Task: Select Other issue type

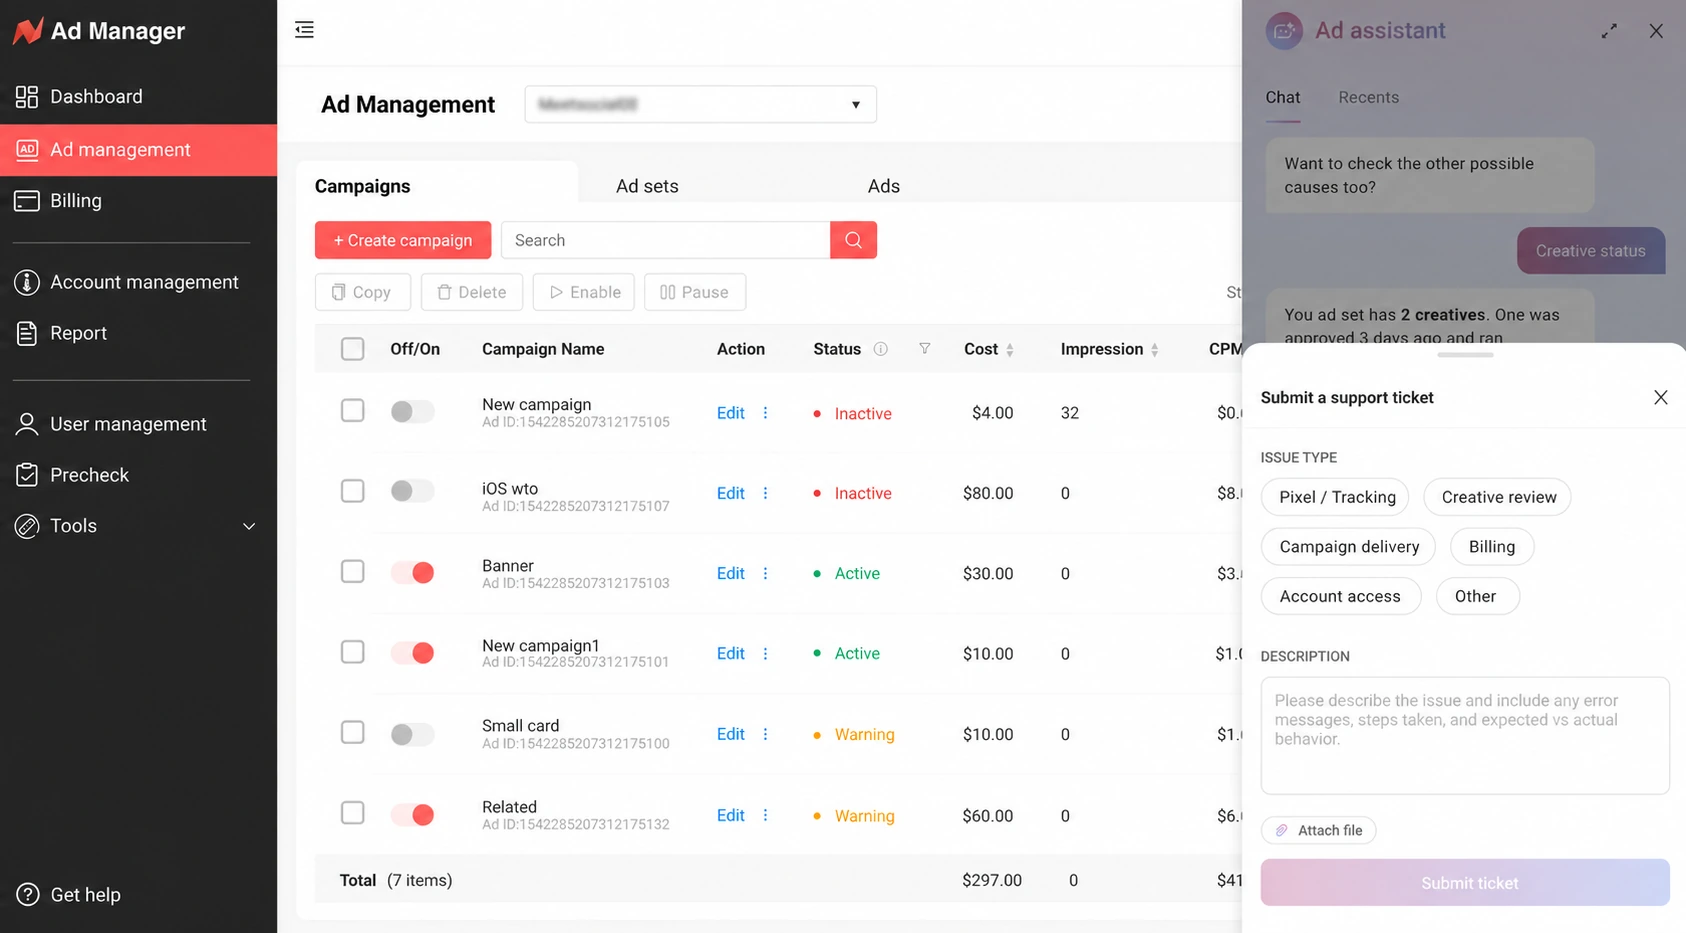Action: tap(1476, 596)
